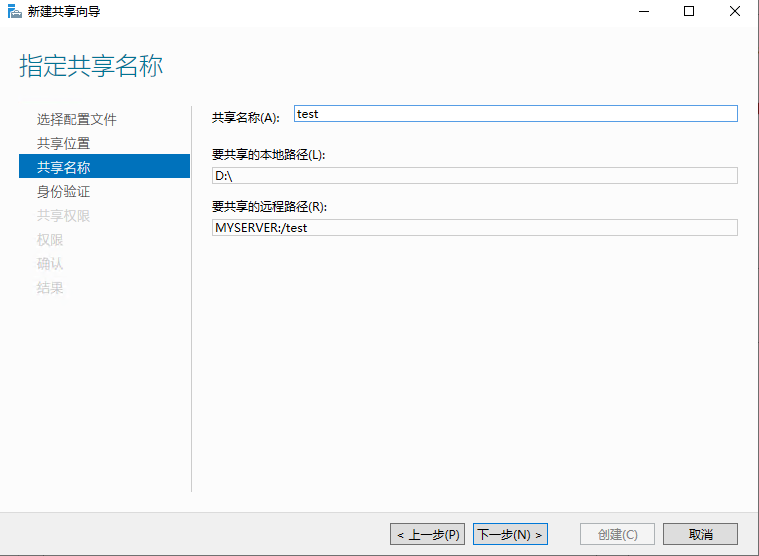759x556 pixels.
Task: Click the greyed-out 共享权限 step
Action: tap(63, 215)
